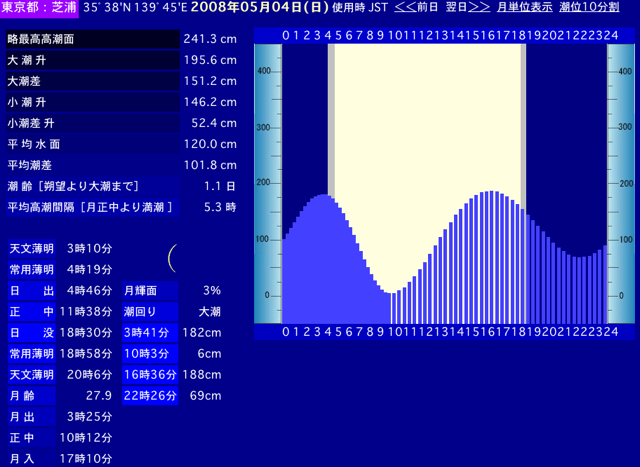Image resolution: width=640 pixels, height=467 pixels.
Task: Select the 10時12分 moon transit time
Action: pos(86,438)
